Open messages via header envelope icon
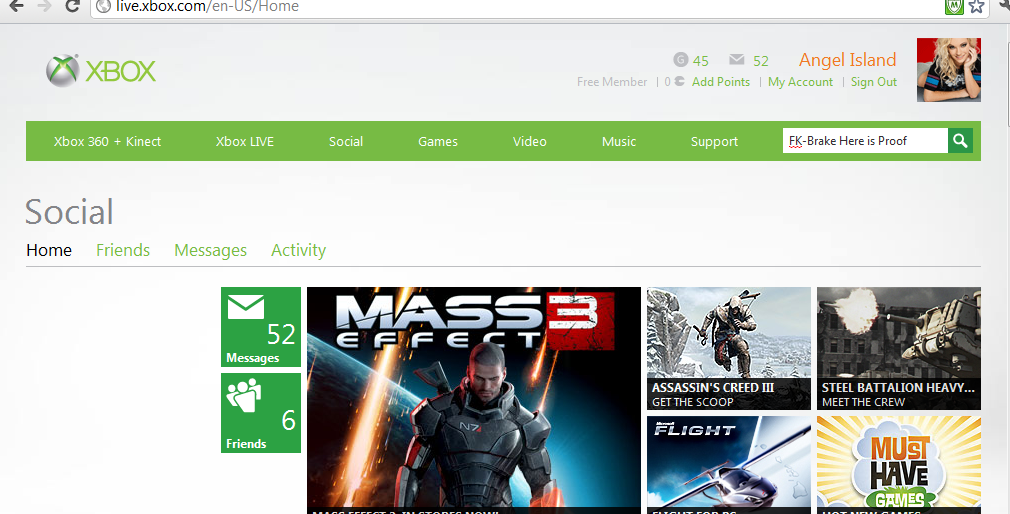Viewport: 1010px width, 514px height. pyautogui.click(x=737, y=60)
